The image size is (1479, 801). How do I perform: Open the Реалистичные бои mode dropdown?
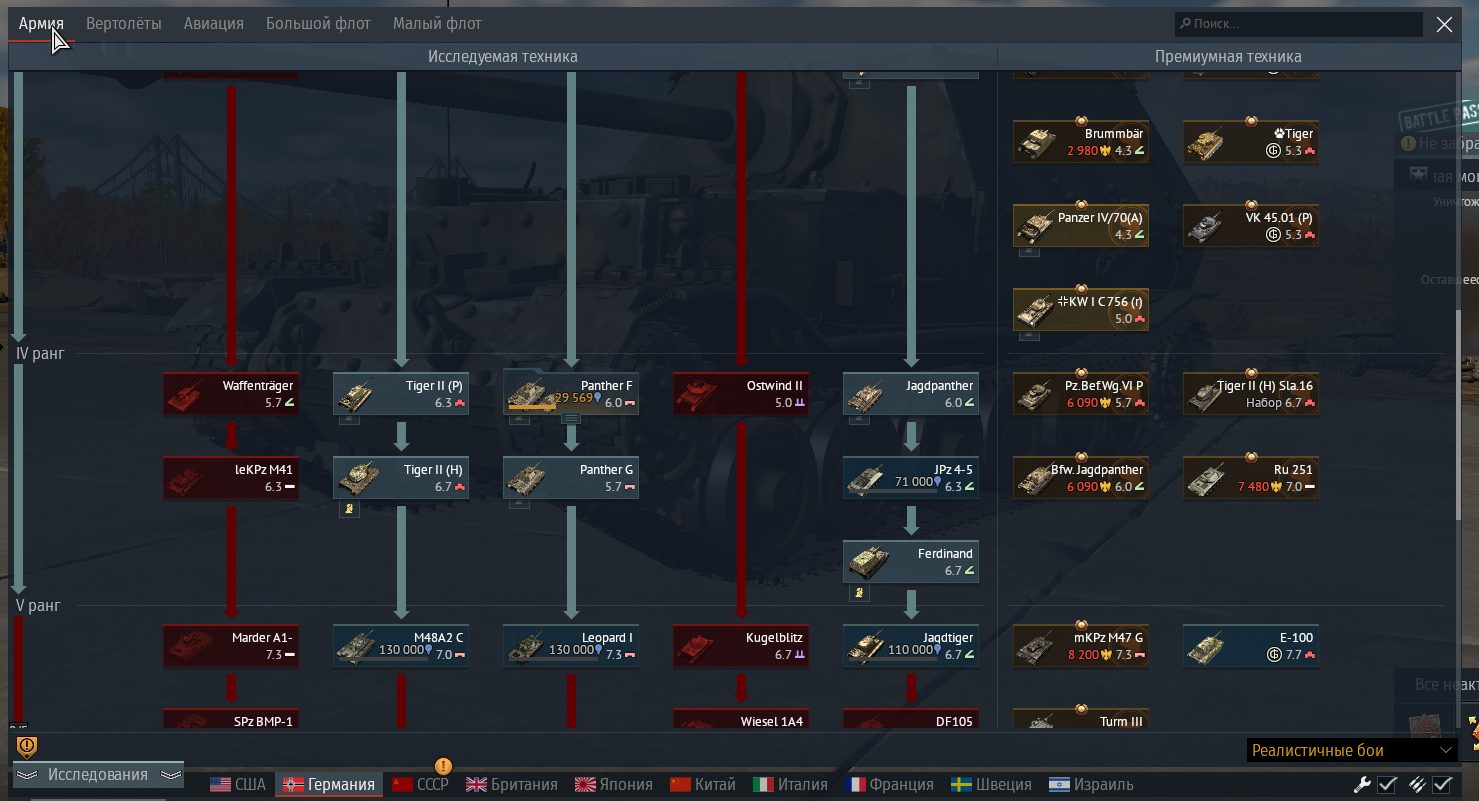point(1352,750)
